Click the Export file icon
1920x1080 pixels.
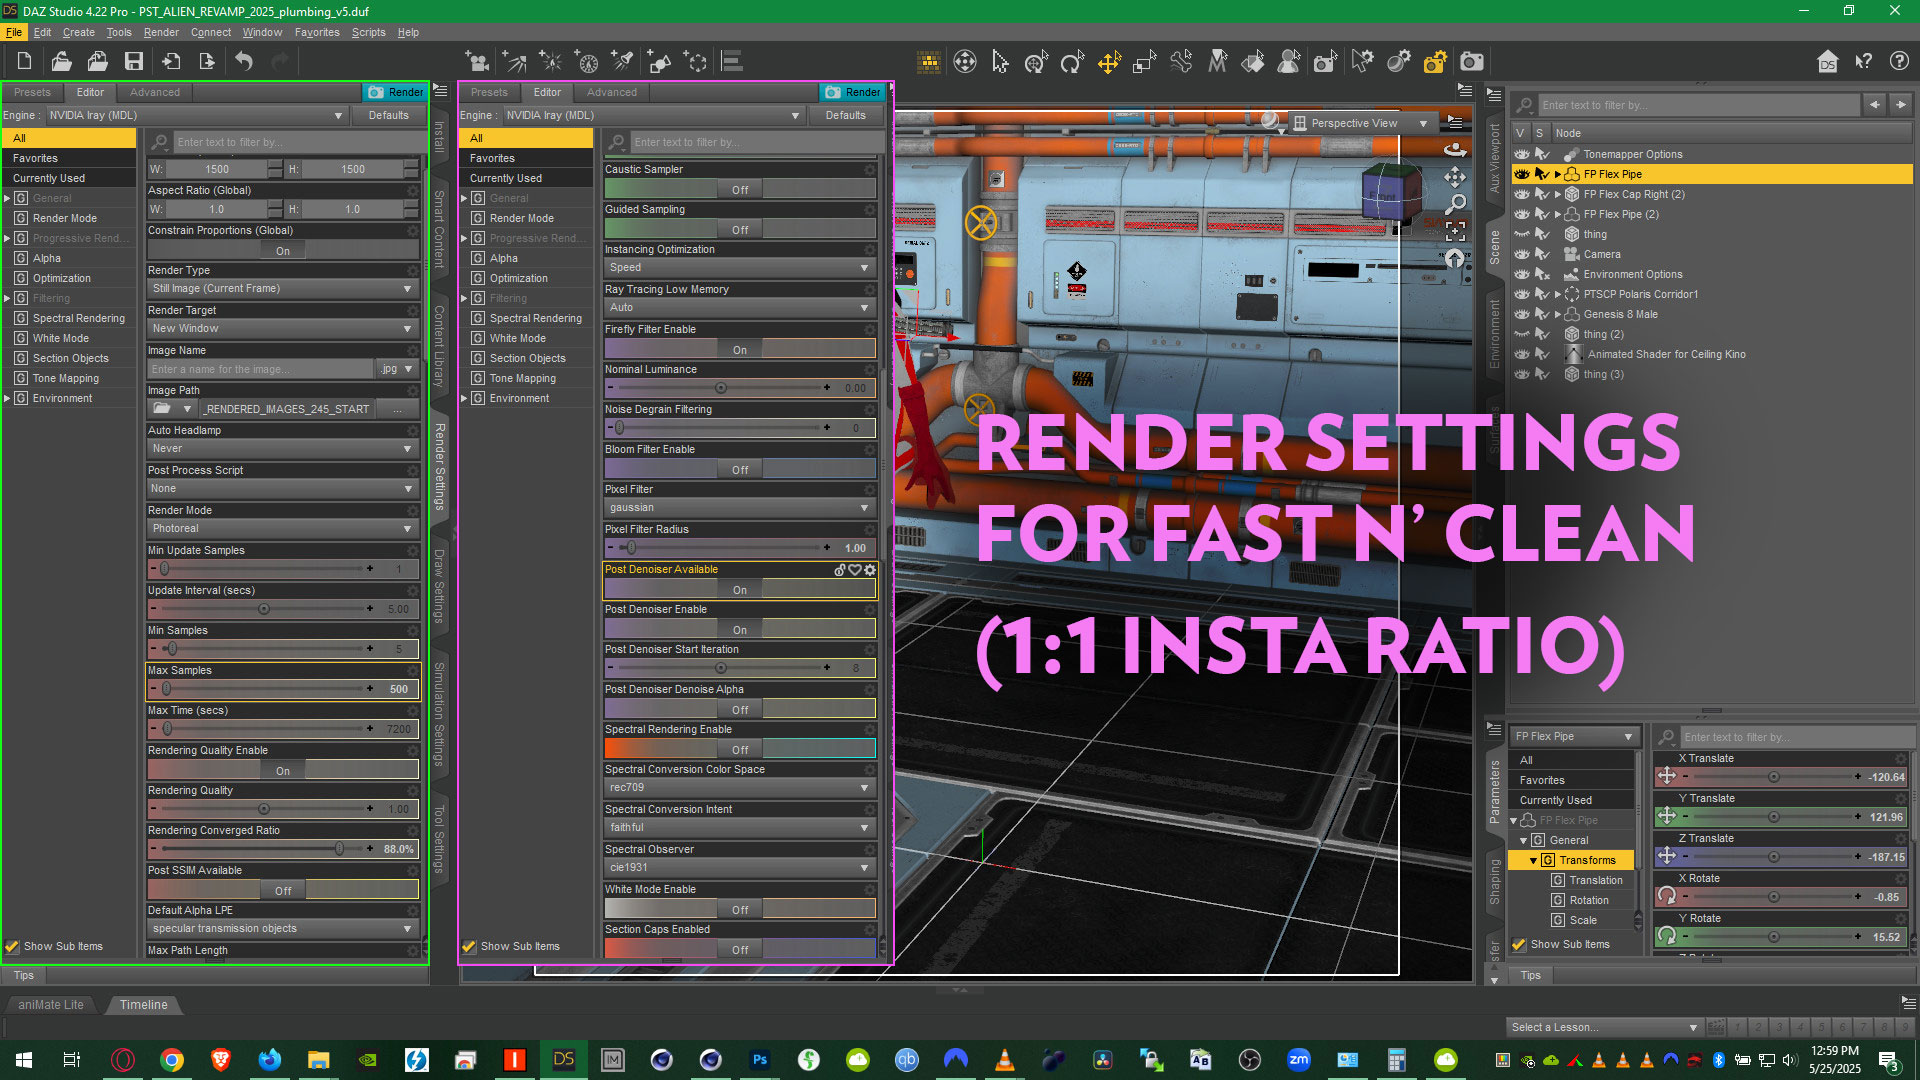207,62
